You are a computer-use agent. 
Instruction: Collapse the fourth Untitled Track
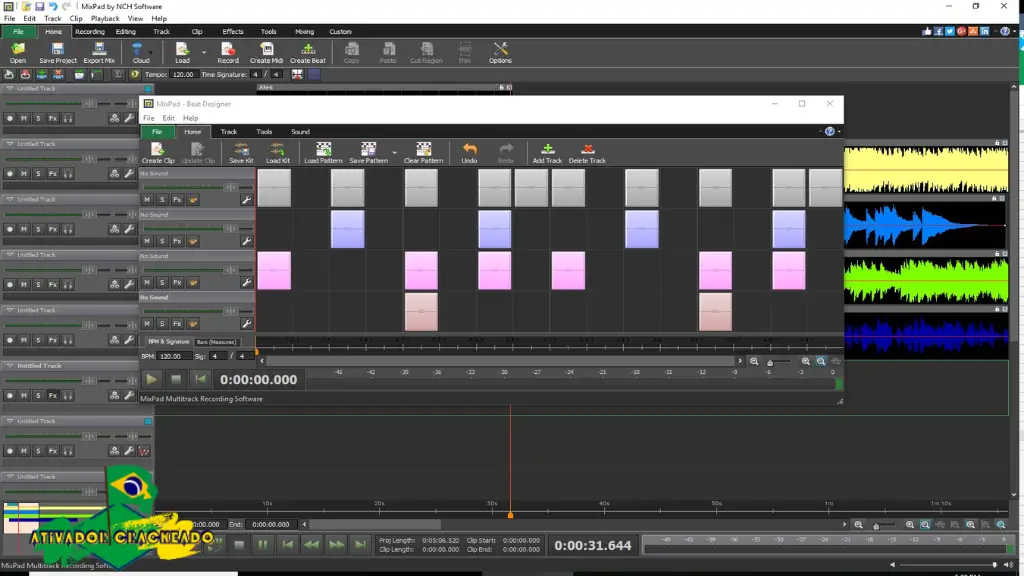10,255
